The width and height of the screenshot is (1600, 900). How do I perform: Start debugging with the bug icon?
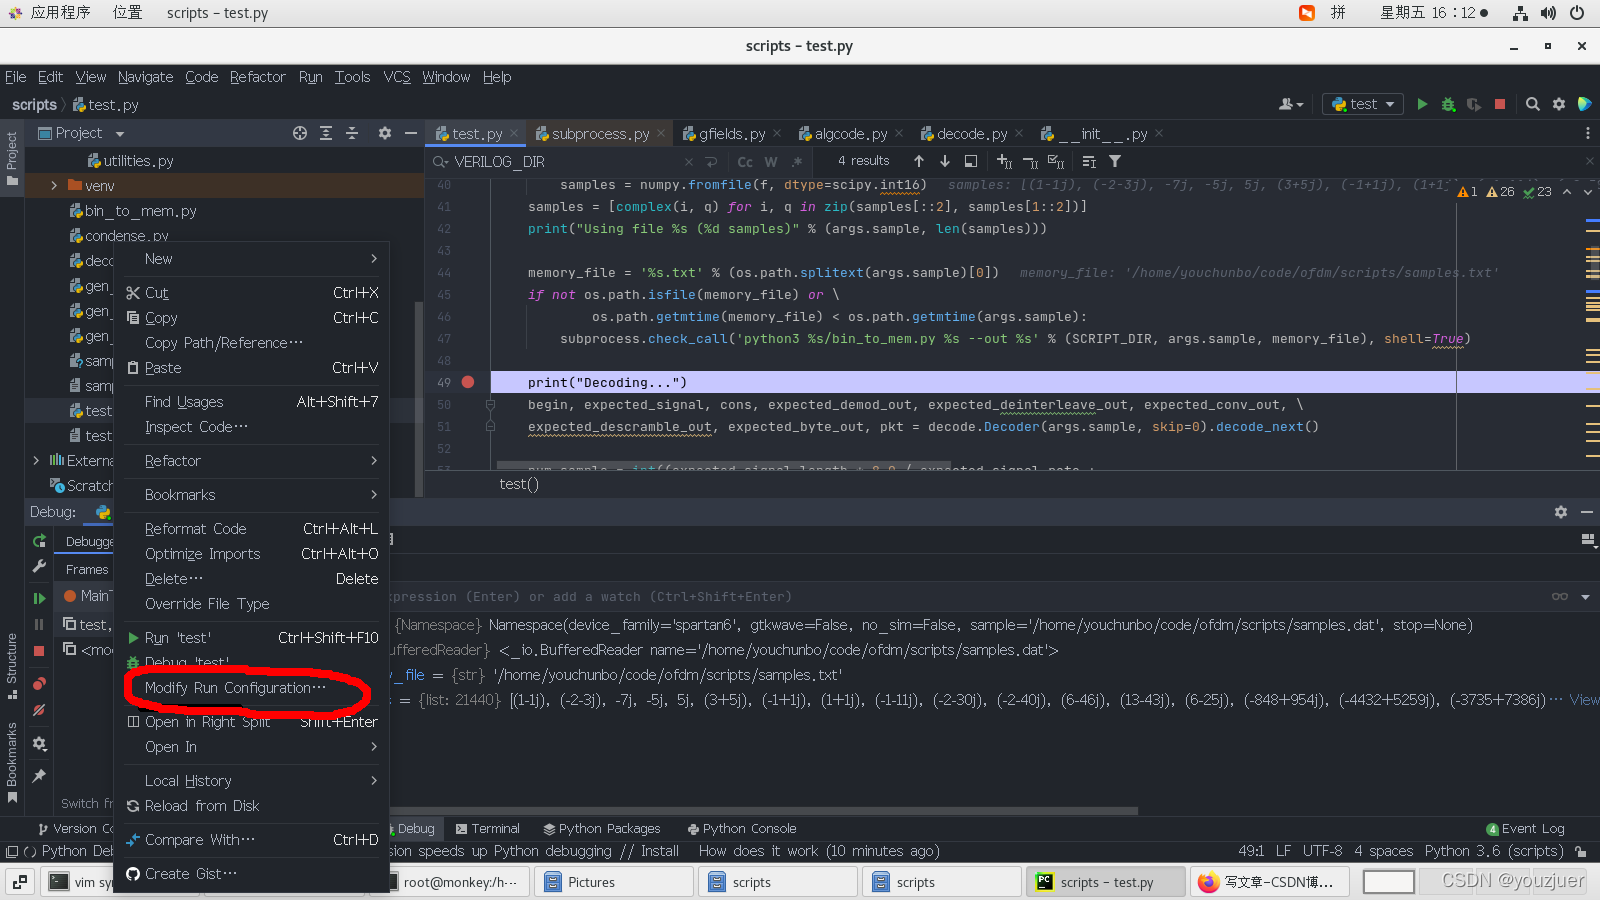point(1448,103)
